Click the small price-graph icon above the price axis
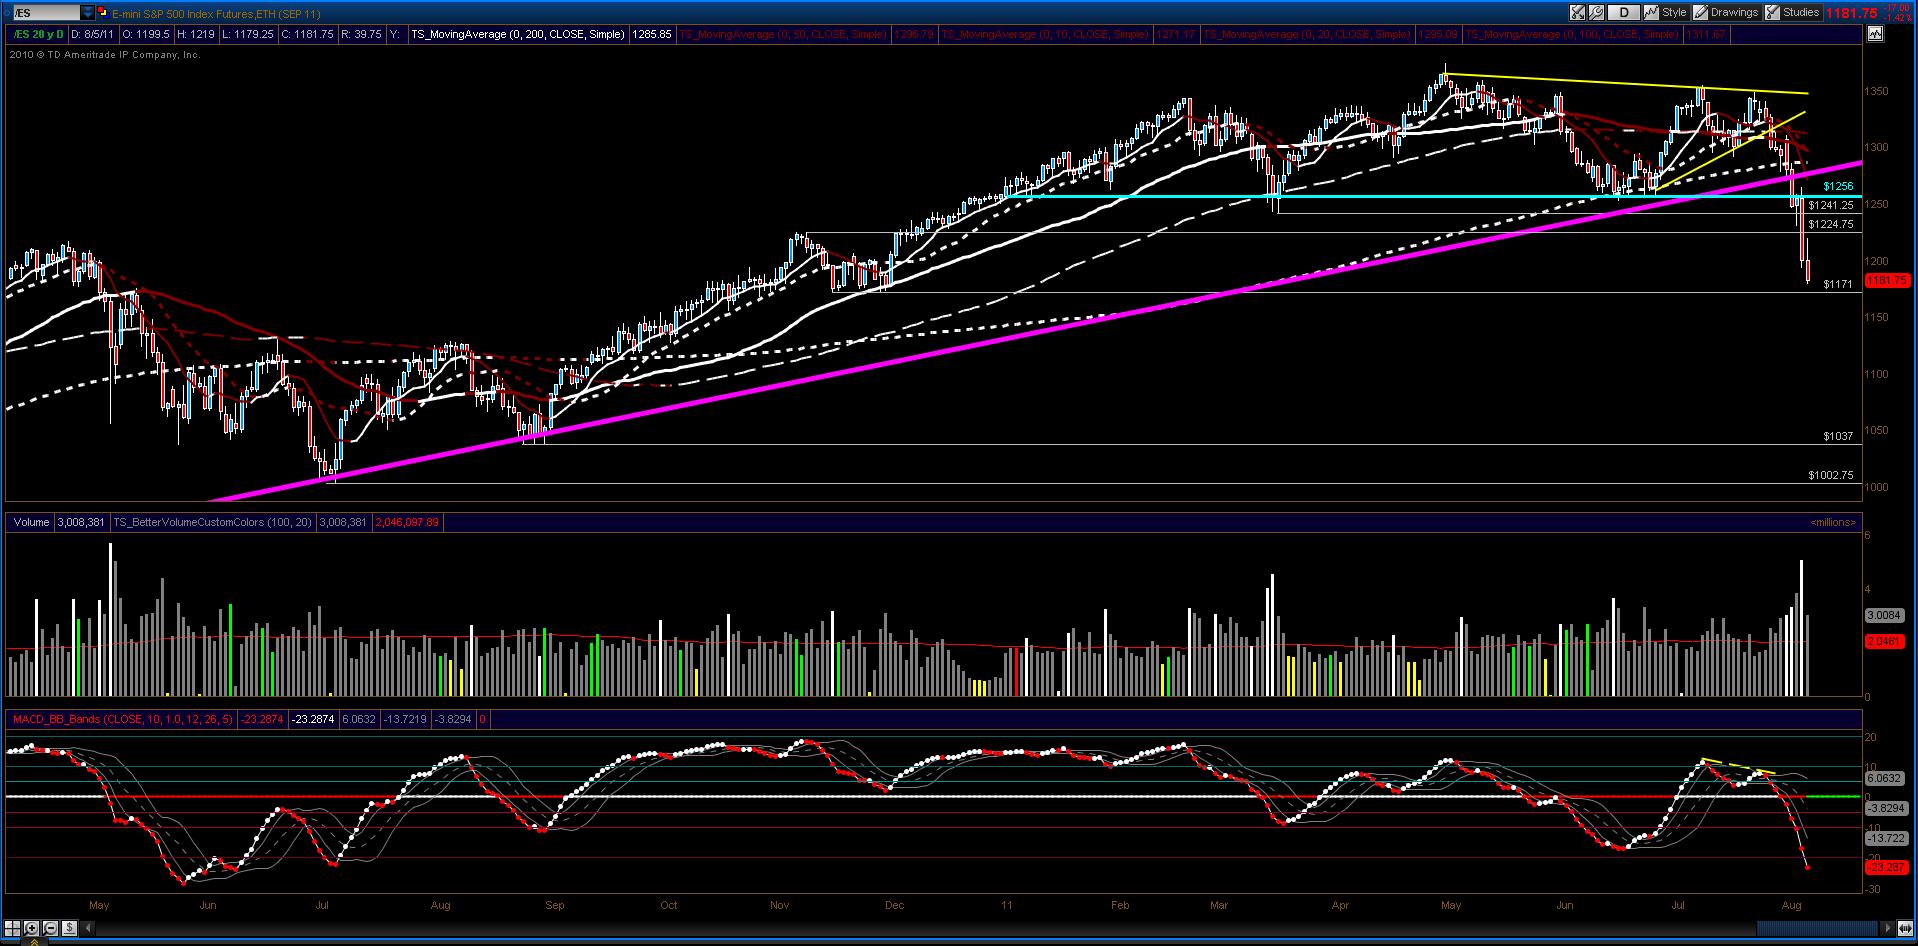1918x946 pixels. click(x=1874, y=33)
